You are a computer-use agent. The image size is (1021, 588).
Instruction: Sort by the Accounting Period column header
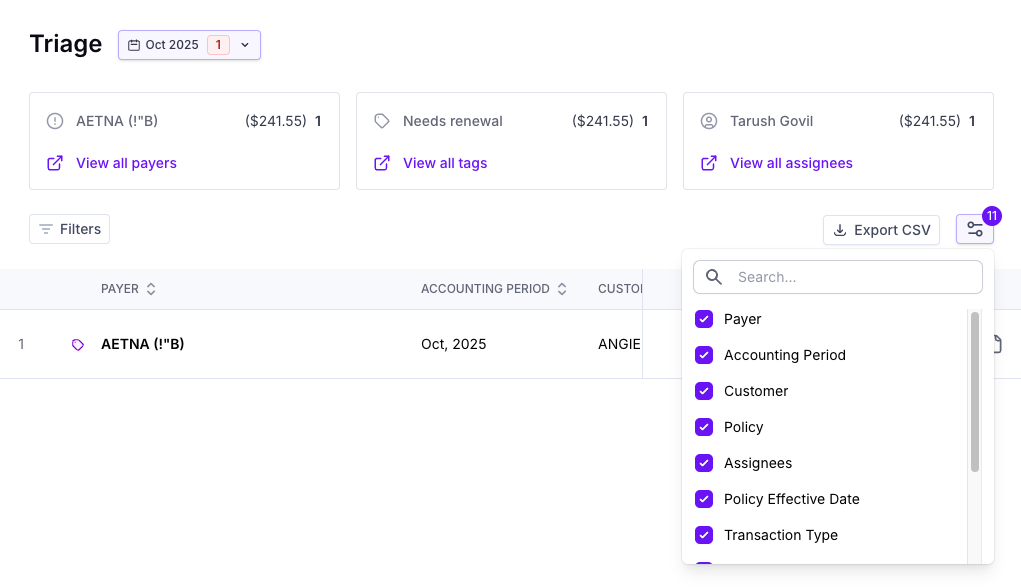494,289
